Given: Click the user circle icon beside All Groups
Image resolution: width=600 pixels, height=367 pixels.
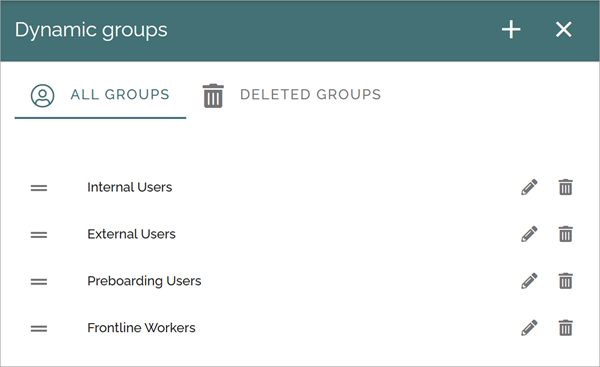Looking at the screenshot, I should click(42, 95).
